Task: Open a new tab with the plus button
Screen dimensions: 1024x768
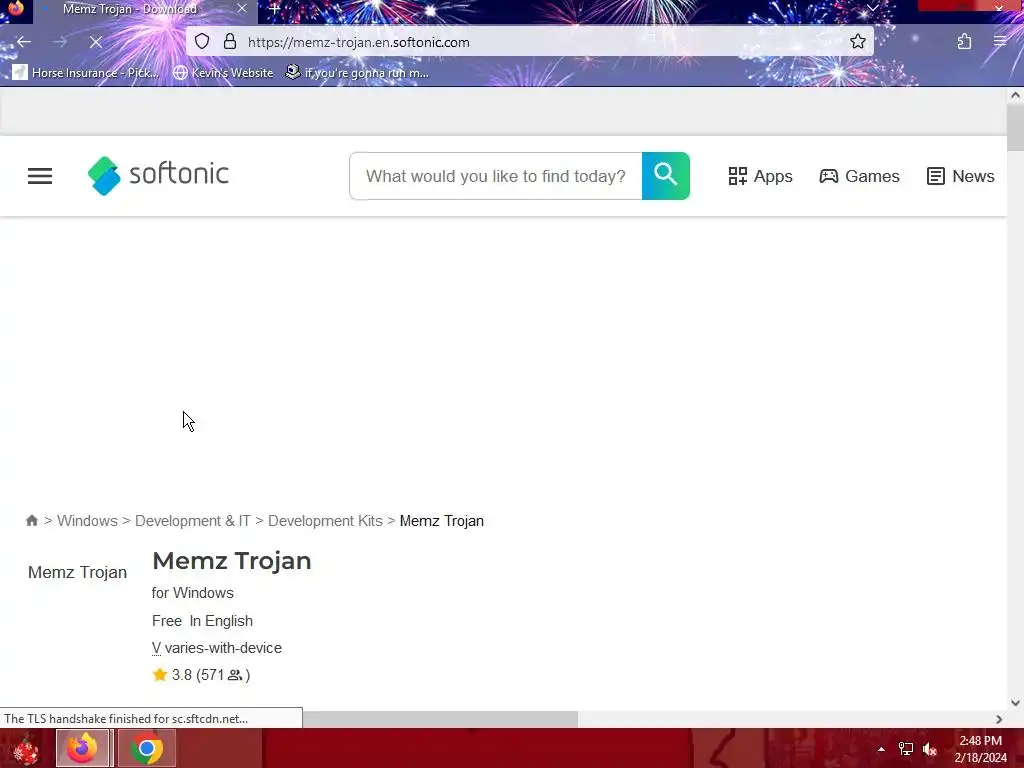Action: [274, 9]
